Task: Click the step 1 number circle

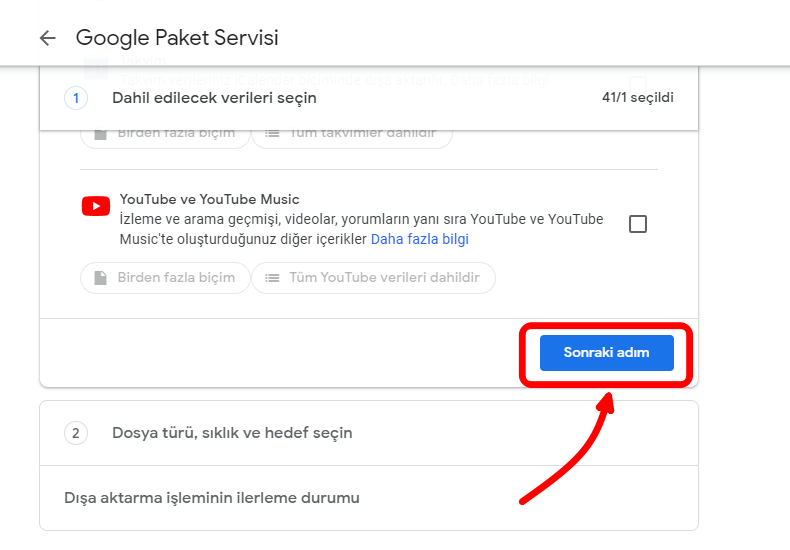Action: pos(75,98)
